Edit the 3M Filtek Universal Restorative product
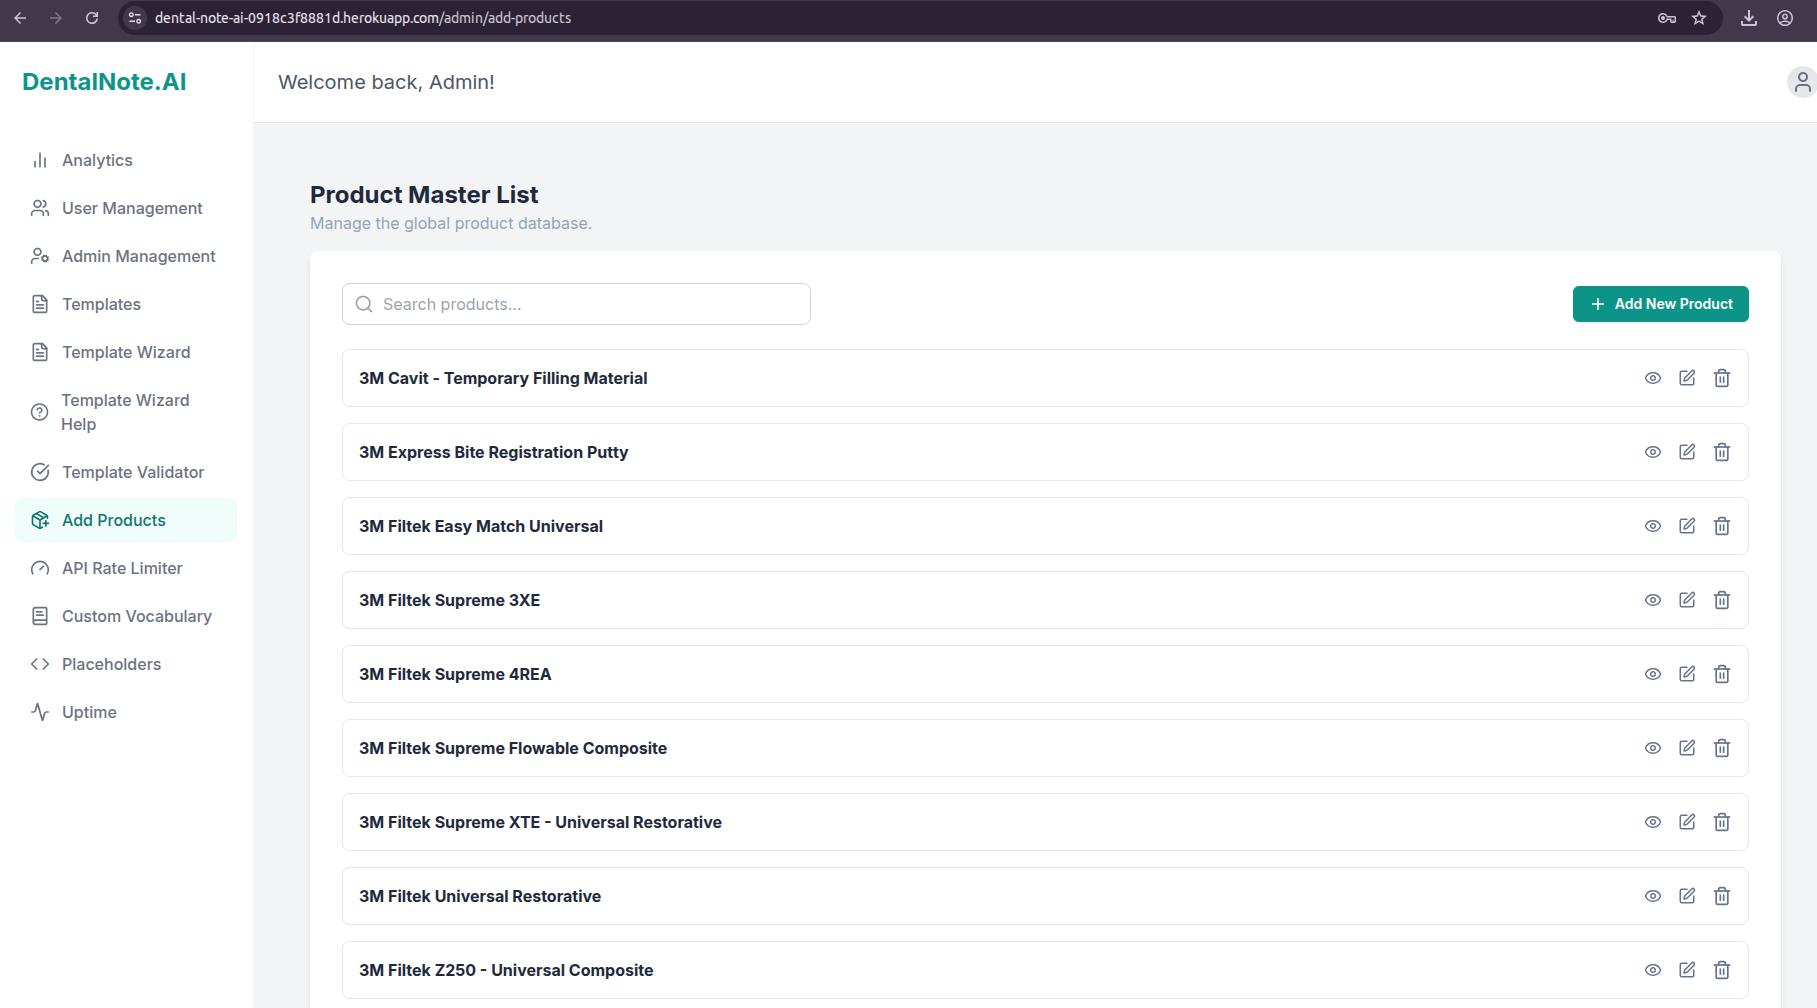This screenshot has height=1008, width=1817. click(x=1687, y=896)
